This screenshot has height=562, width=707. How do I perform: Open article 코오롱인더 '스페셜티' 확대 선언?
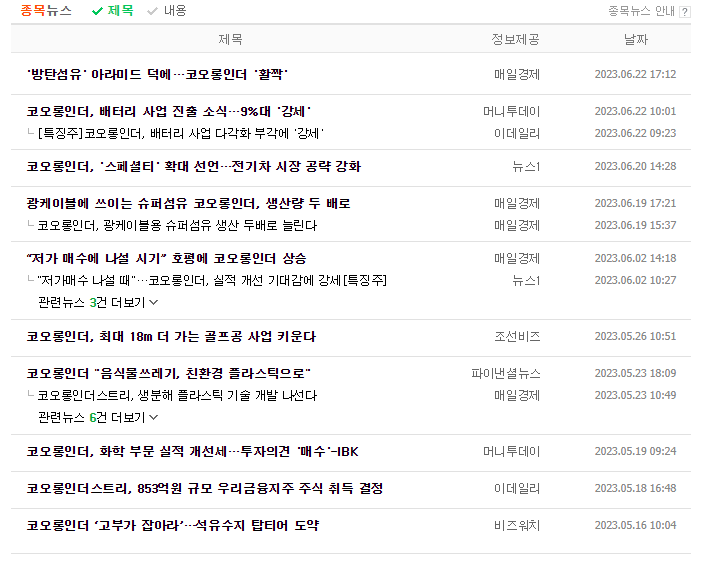tap(194, 166)
